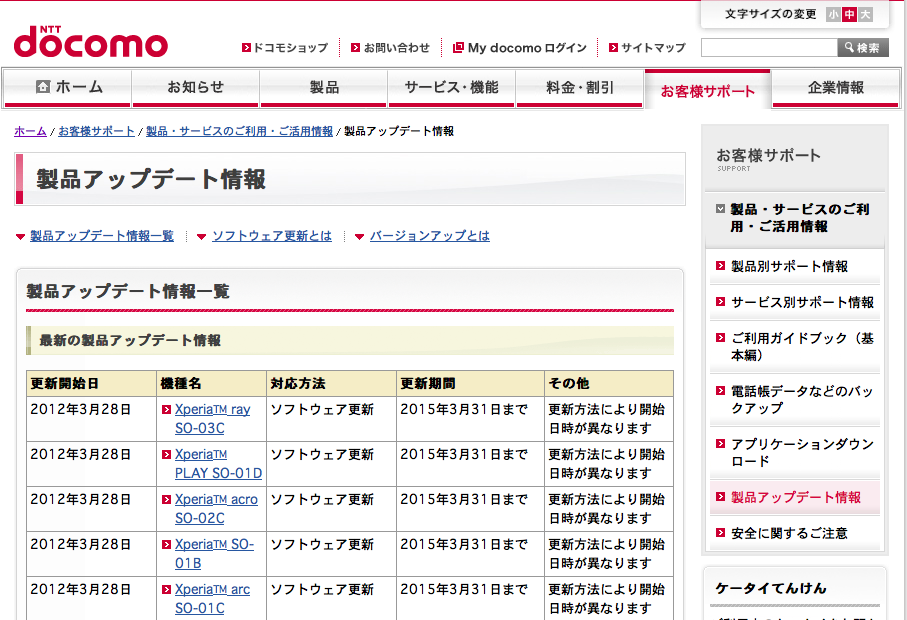Screen dimensions: 907x620
Task: Click arrow icon before ドコモショップ
Action: click(246, 48)
